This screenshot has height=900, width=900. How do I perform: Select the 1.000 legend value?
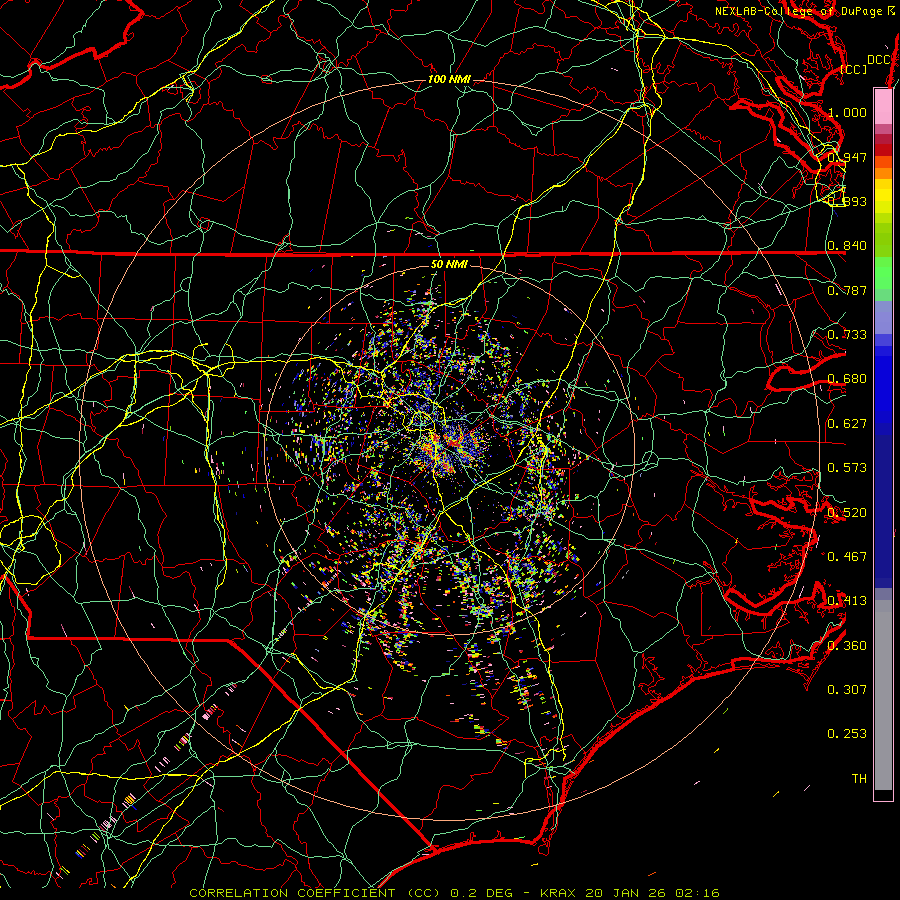tap(847, 112)
